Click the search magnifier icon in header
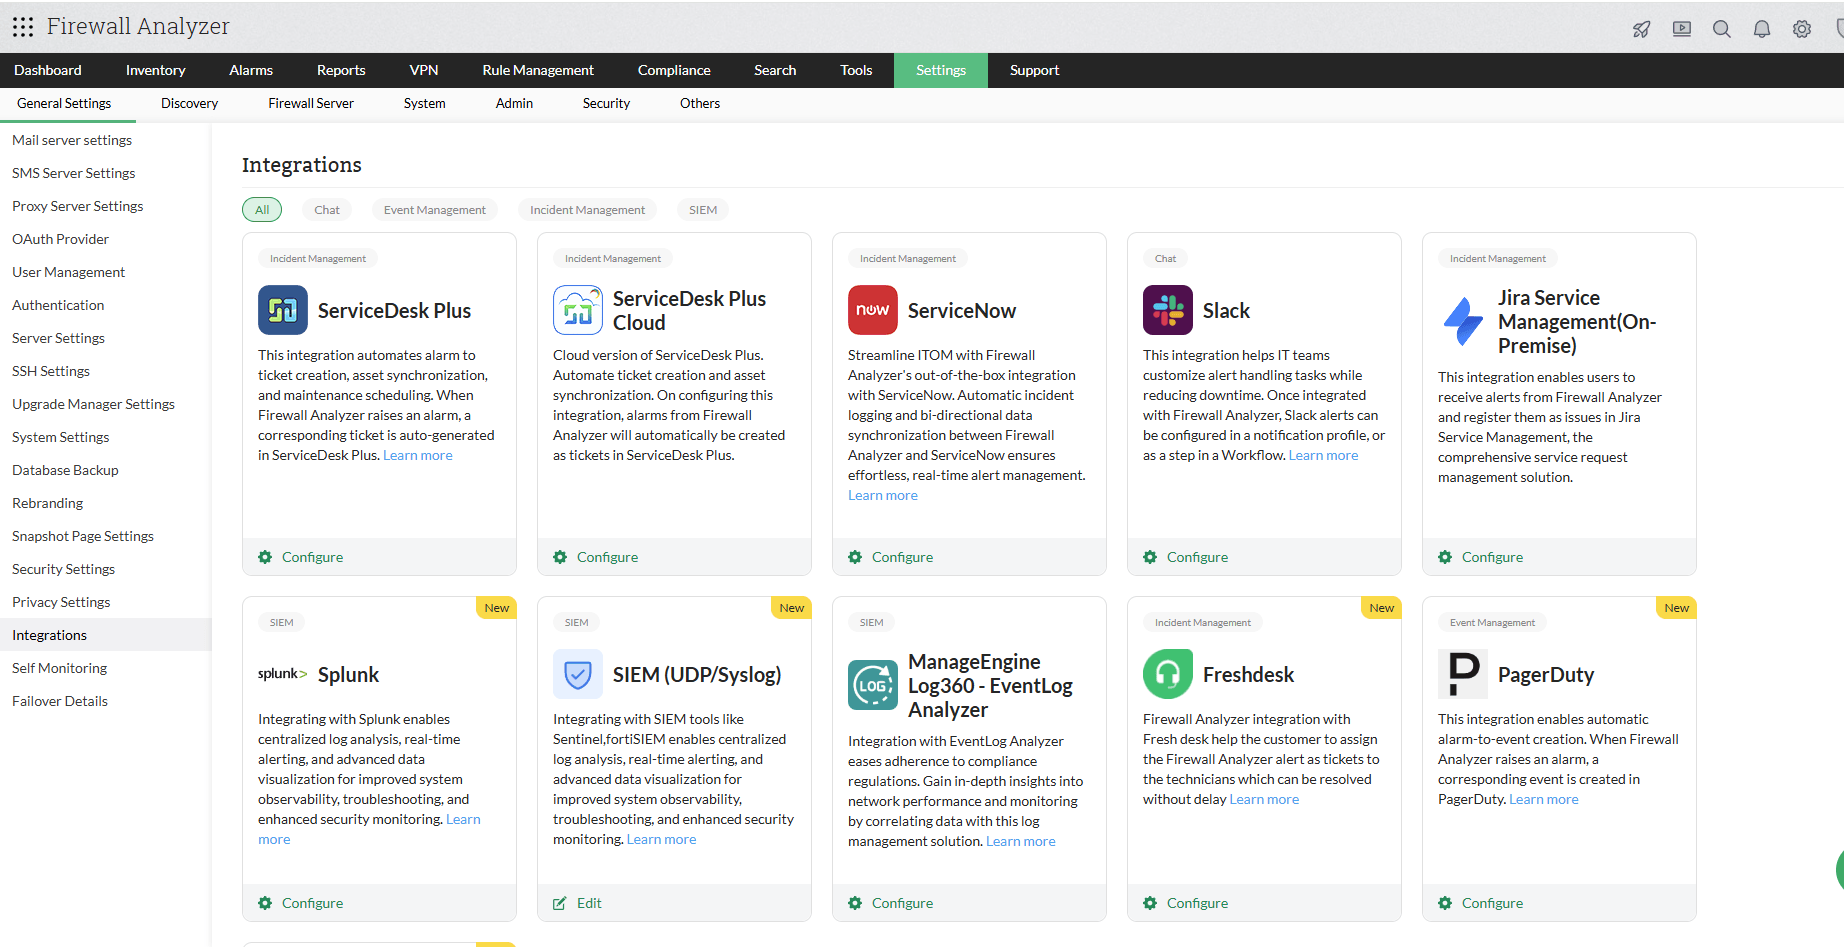The image size is (1844, 947). [x=1721, y=29]
